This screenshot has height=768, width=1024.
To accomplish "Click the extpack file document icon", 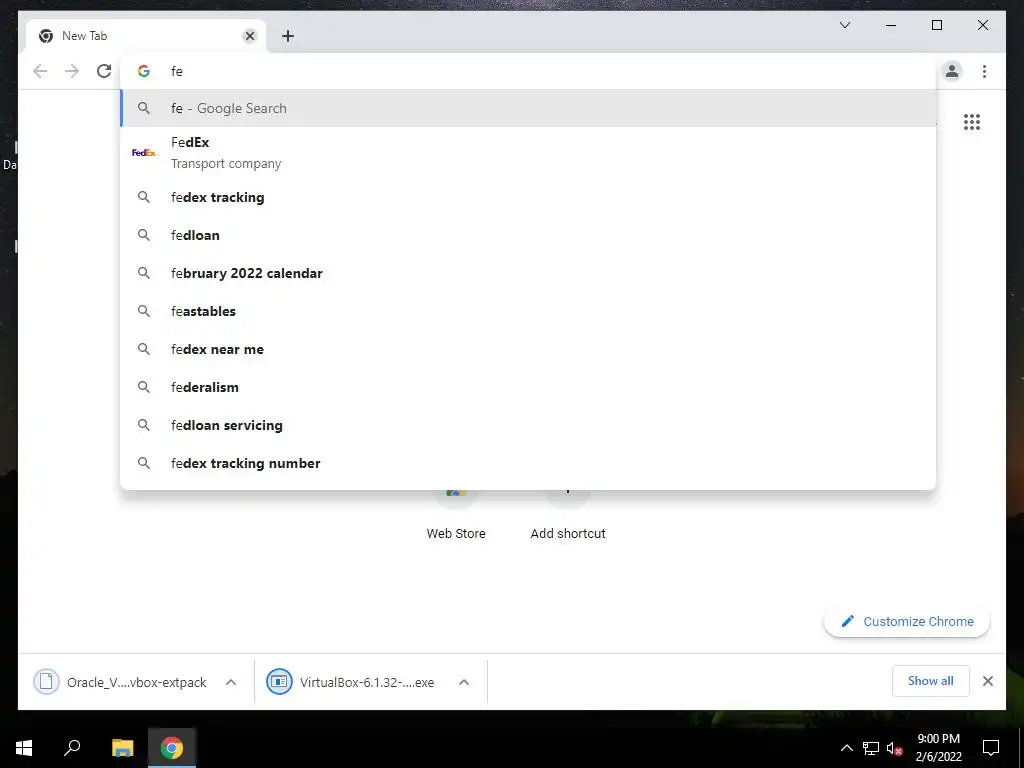I will click(x=46, y=682).
